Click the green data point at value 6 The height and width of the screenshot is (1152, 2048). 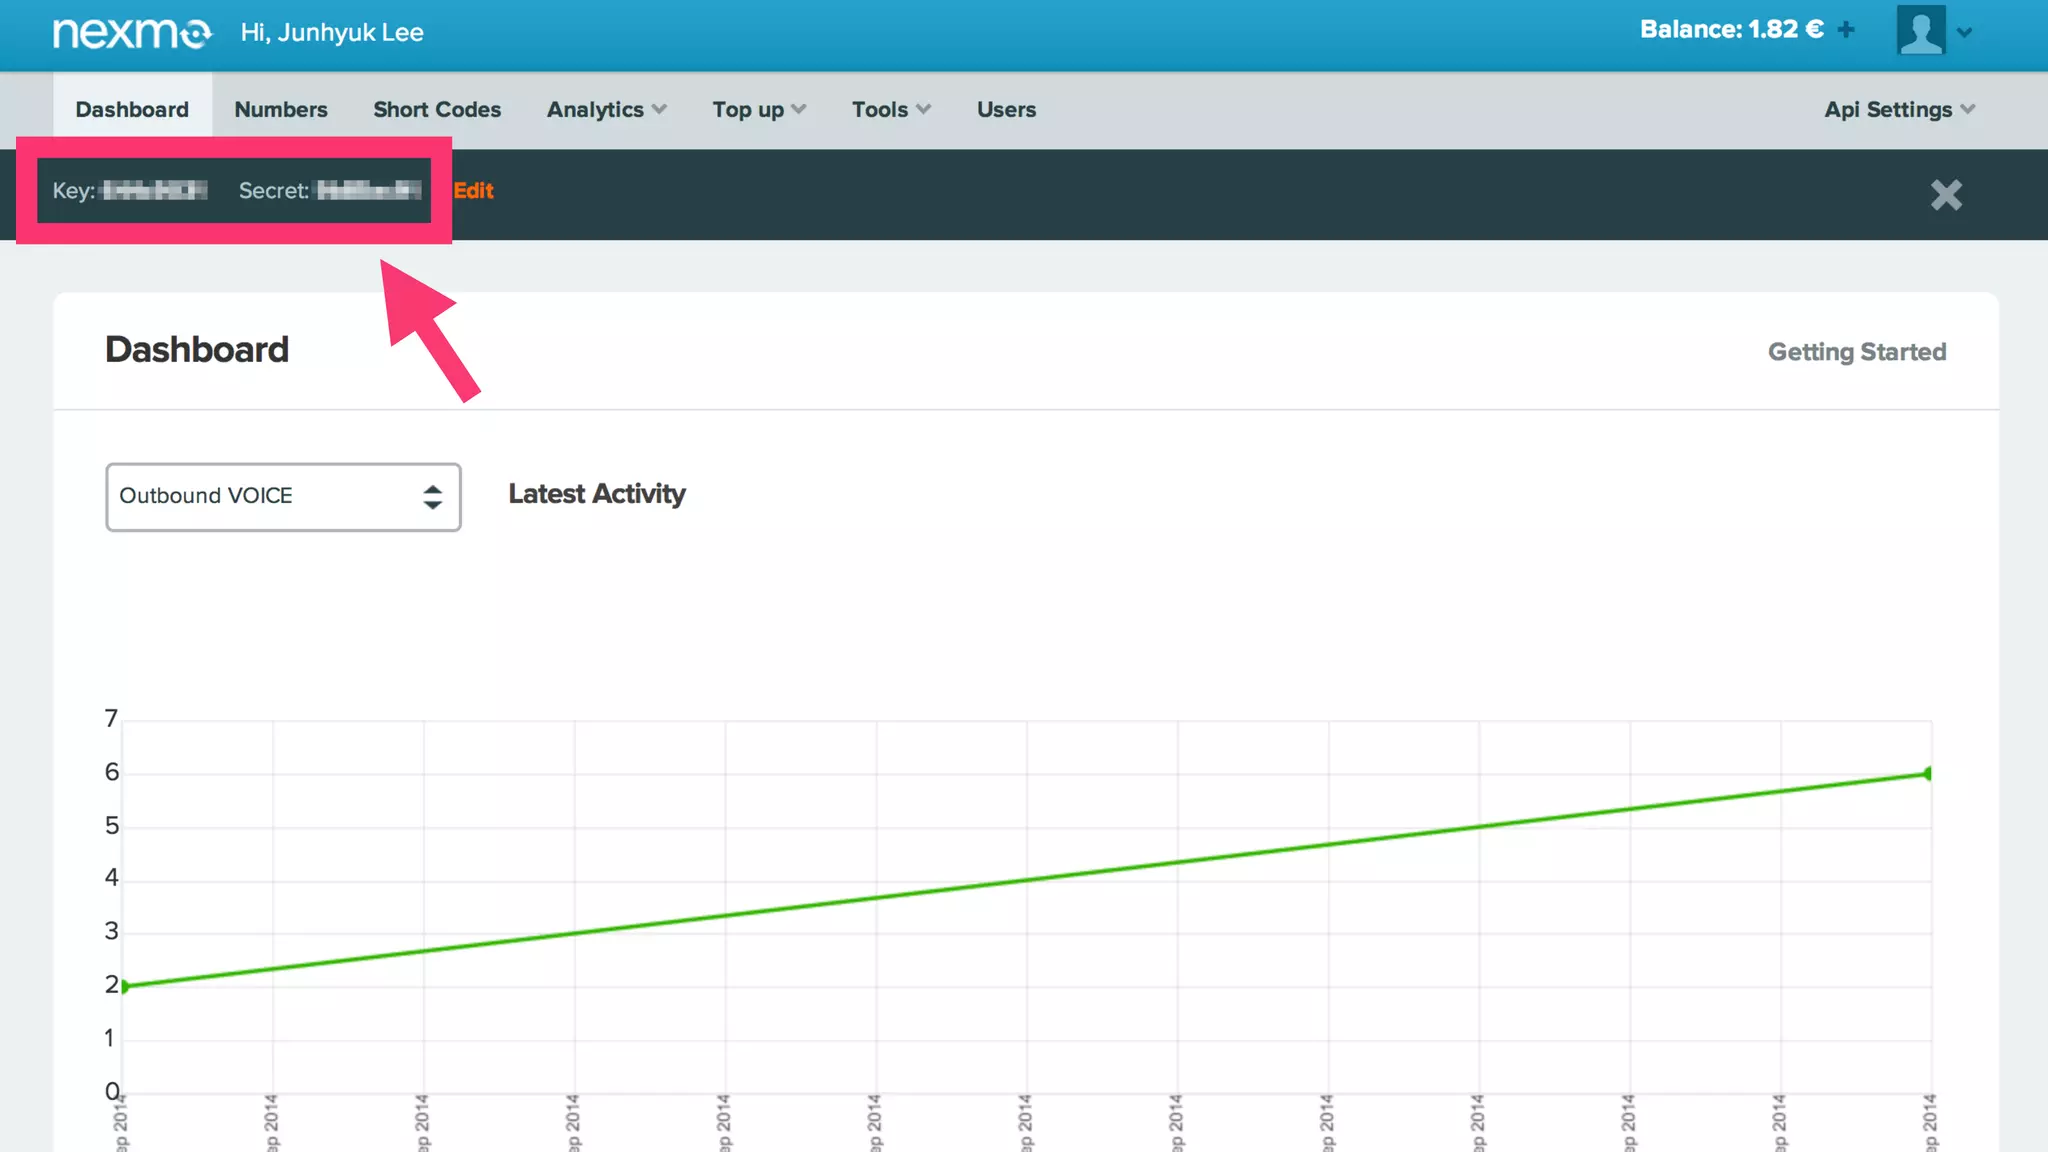tap(1928, 773)
